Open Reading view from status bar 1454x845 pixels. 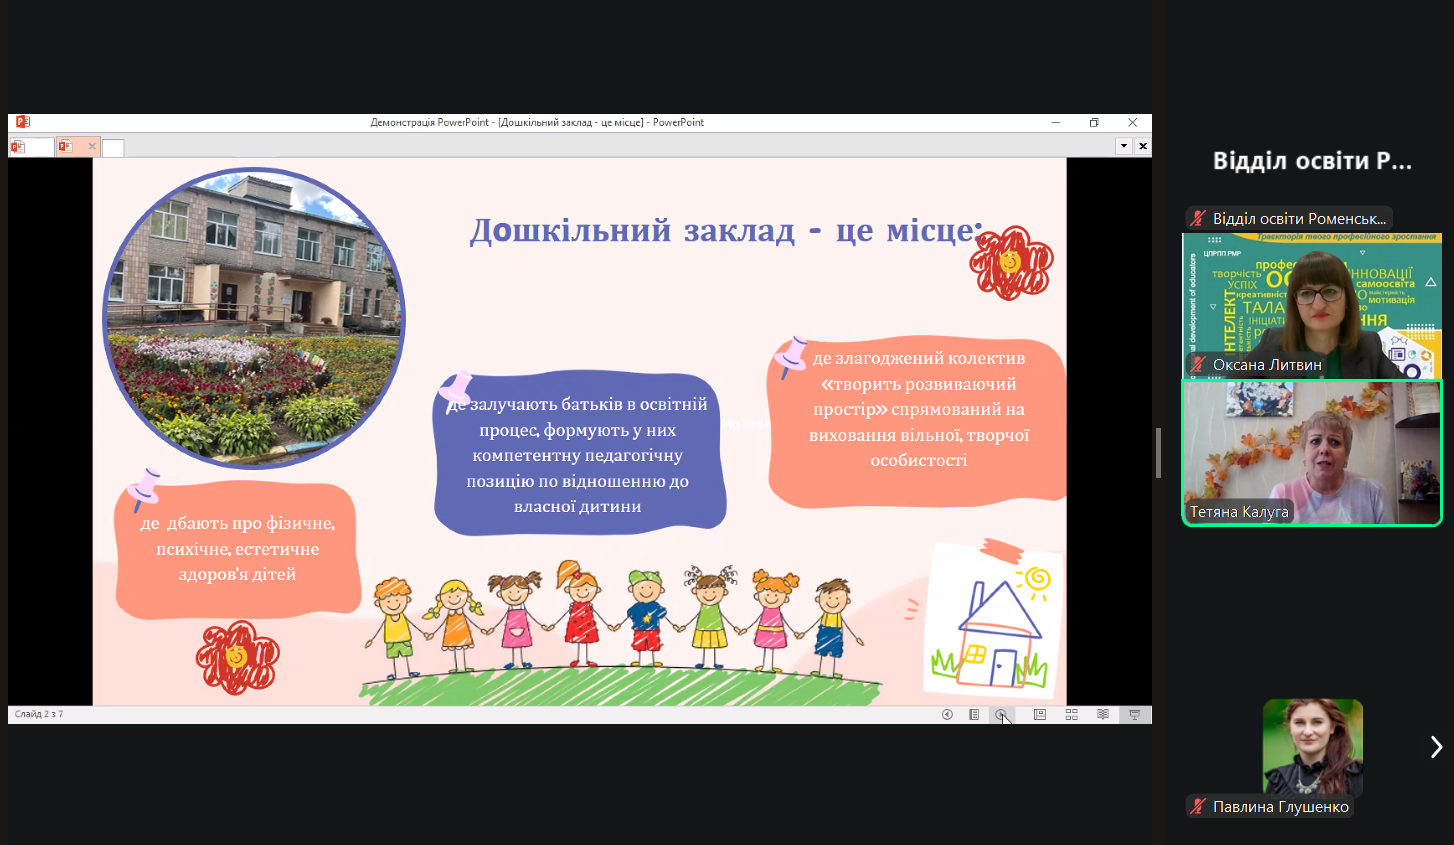(1103, 714)
